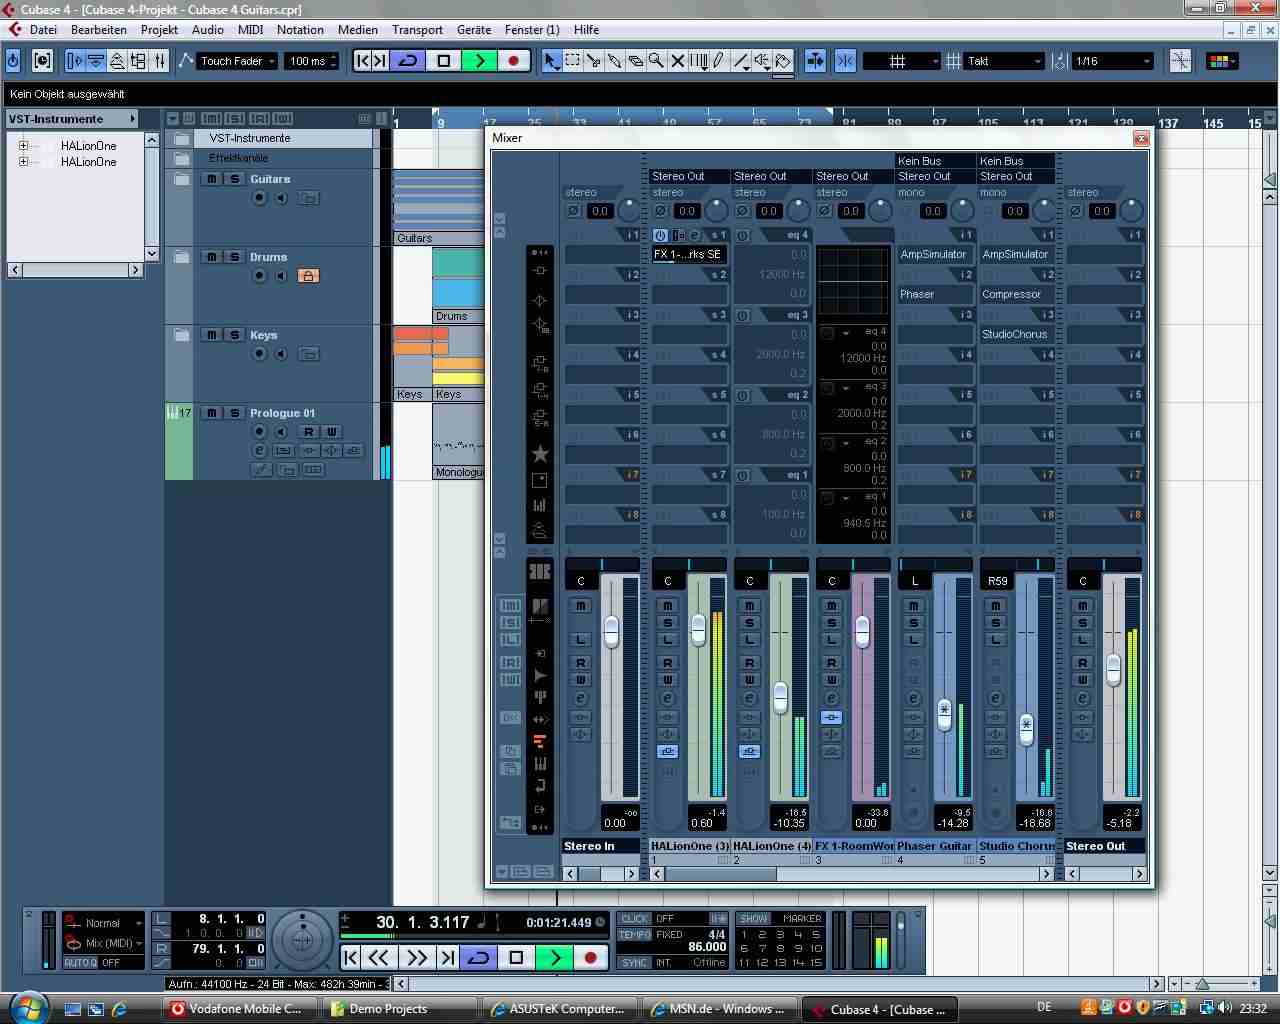The width and height of the screenshot is (1280, 1024).
Task: Open Touch Fader automation mode dropdown
Action: pos(238,61)
